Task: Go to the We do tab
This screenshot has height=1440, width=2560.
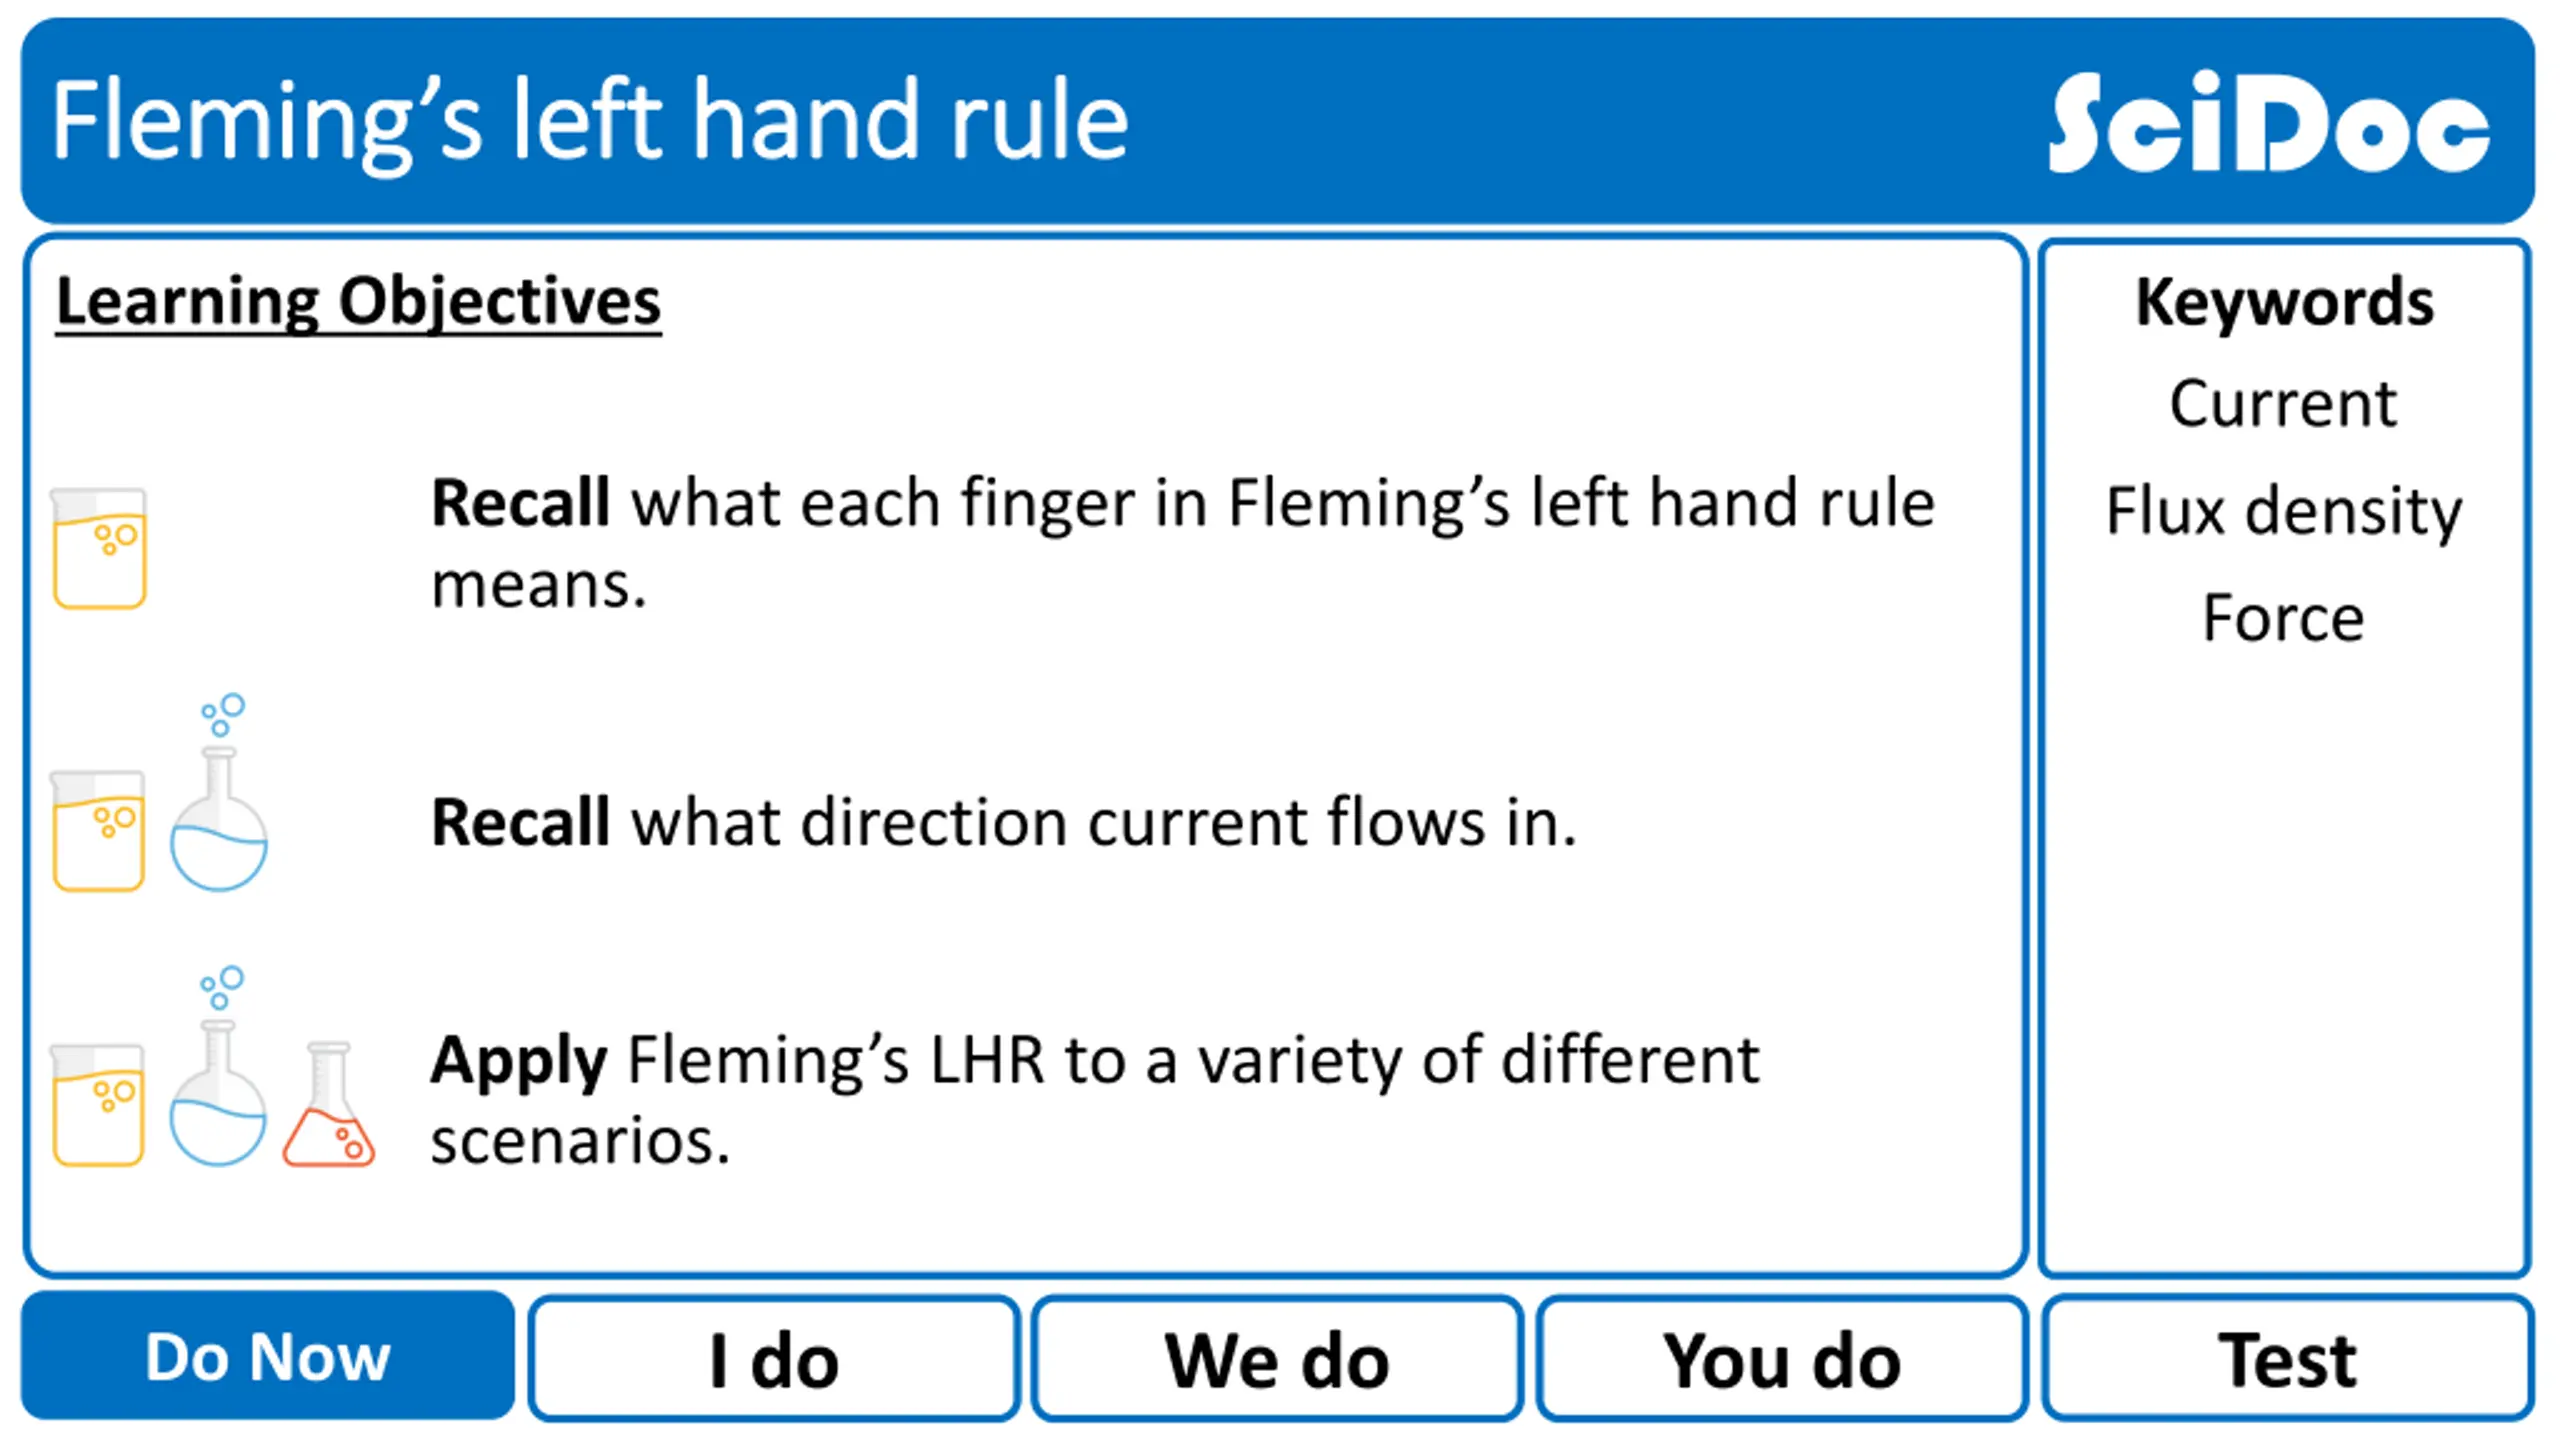Action: (1277, 1358)
